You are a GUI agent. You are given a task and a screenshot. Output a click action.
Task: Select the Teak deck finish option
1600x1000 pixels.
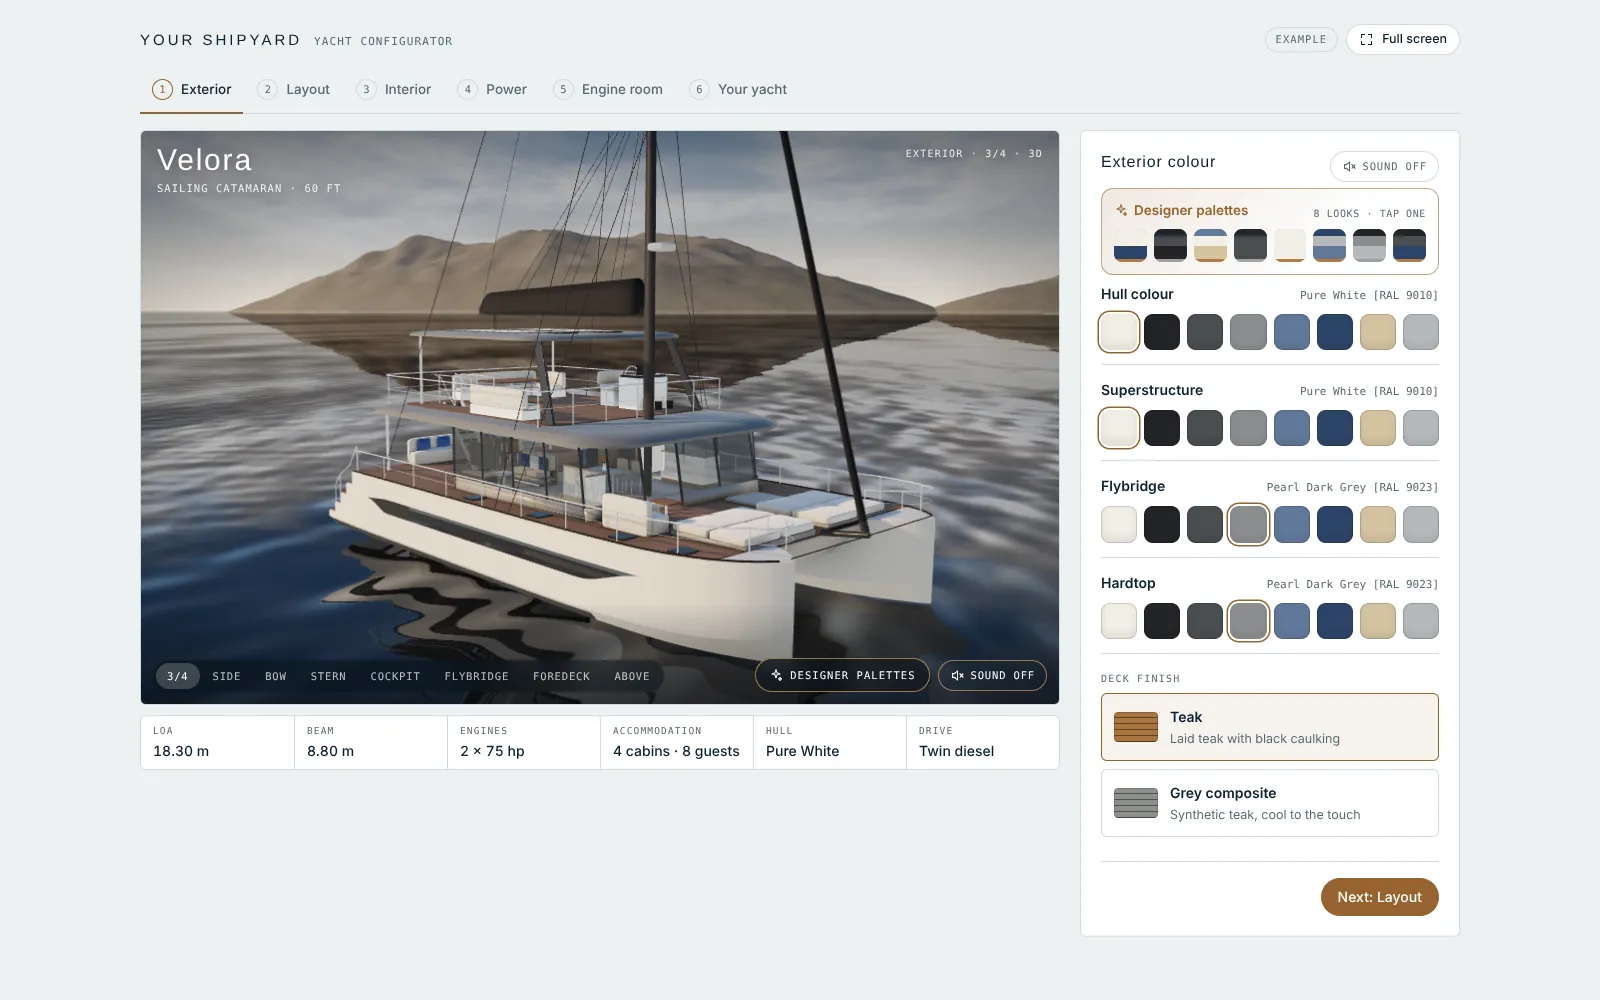click(1270, 727)
